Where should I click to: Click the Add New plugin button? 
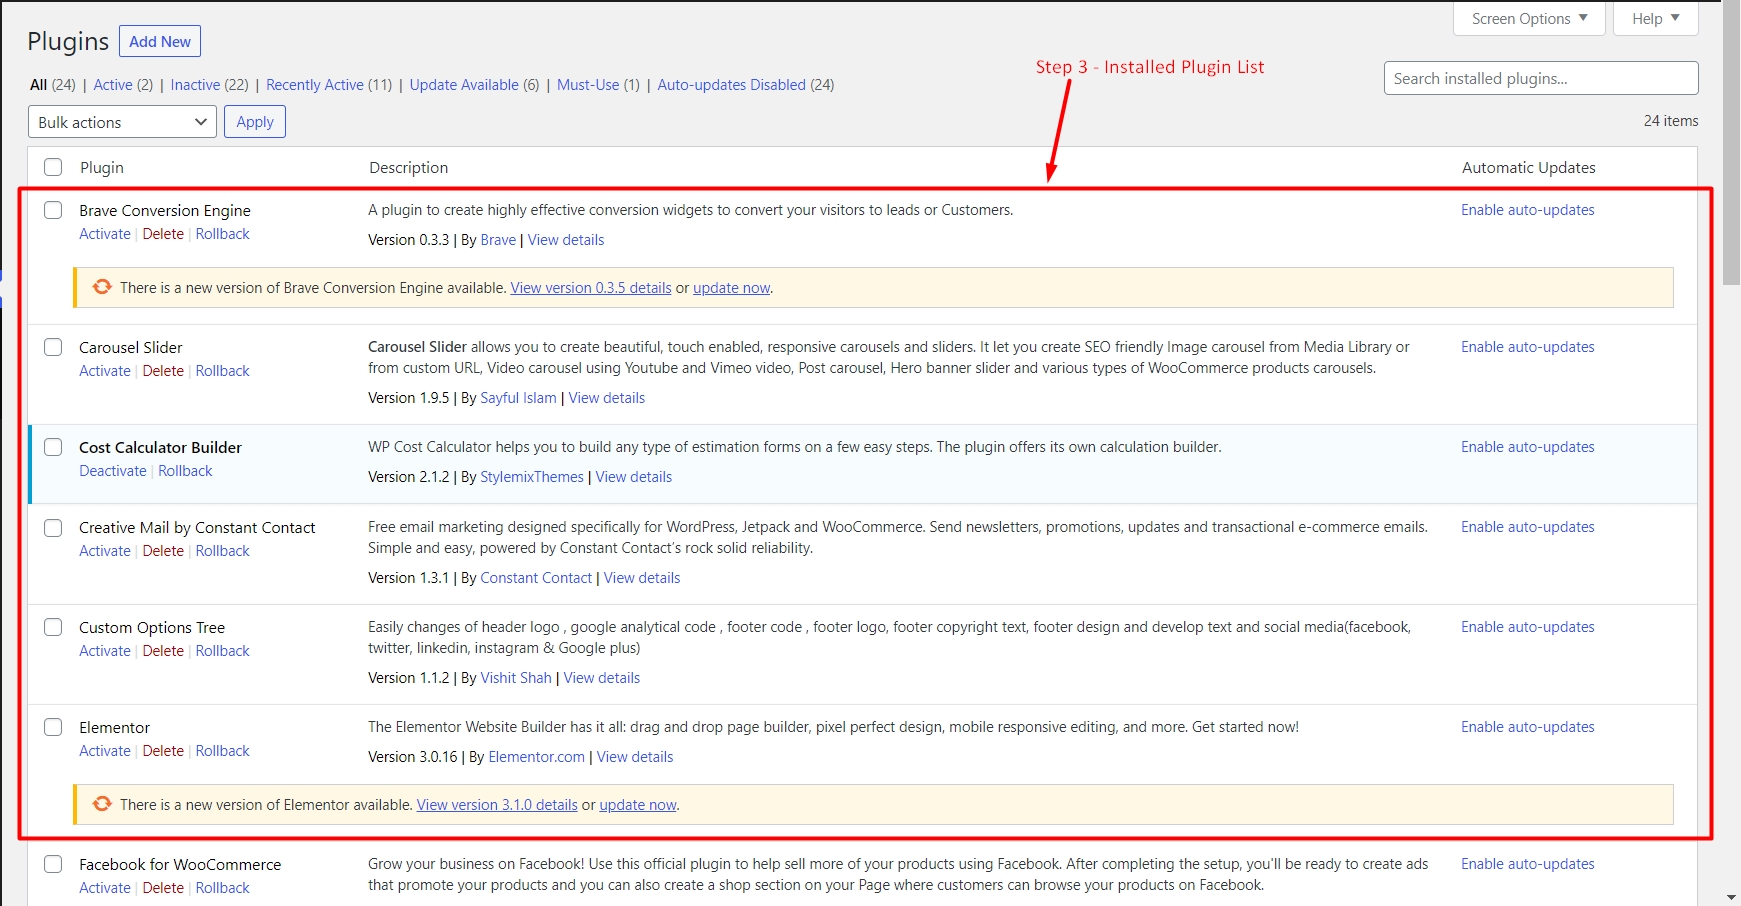(160, 41)
